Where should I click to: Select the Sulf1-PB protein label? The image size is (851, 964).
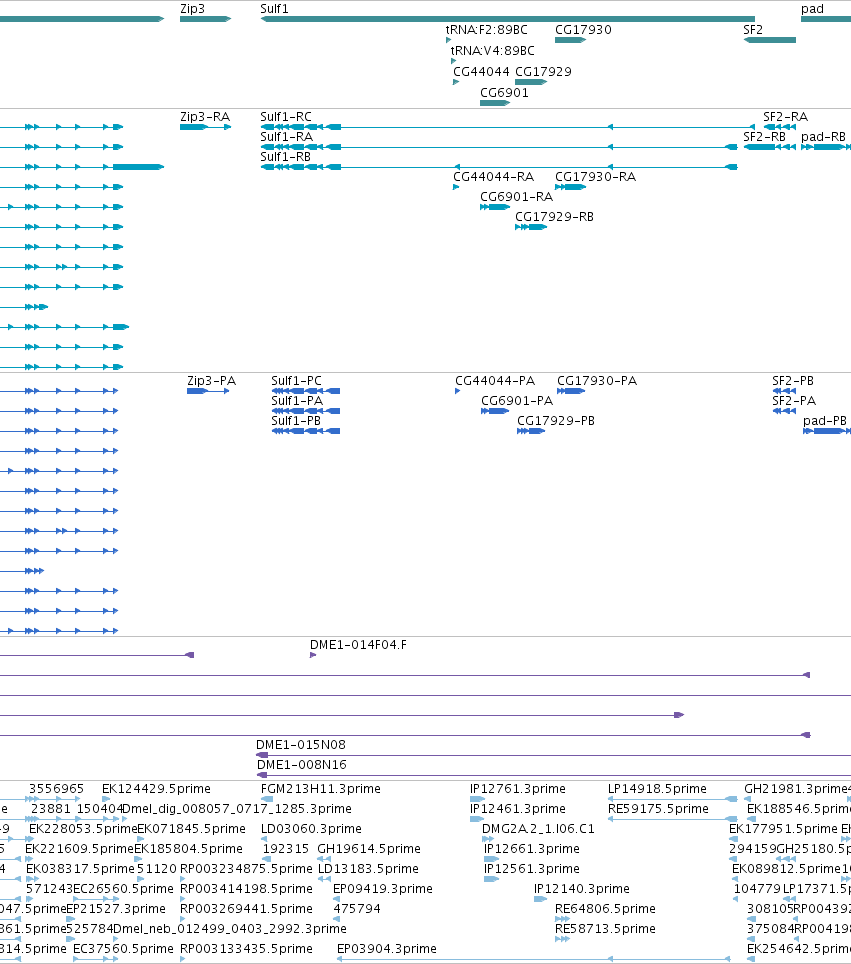(296, 421)
